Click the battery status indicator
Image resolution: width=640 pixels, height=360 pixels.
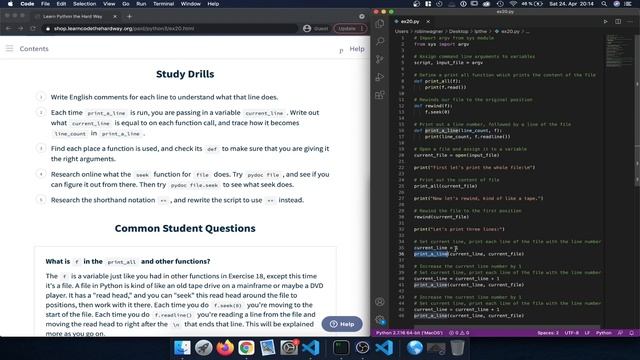coord(532,4)
